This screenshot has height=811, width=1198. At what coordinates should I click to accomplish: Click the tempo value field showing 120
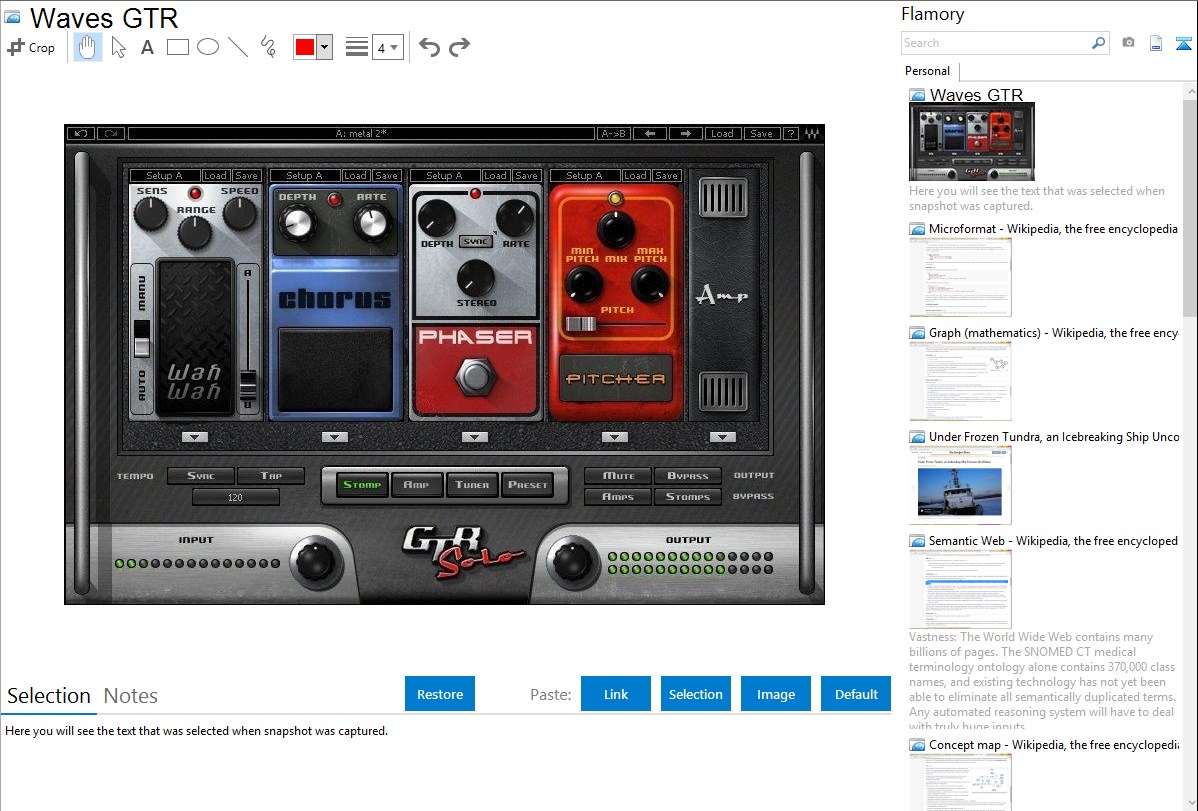click(235, 498)
